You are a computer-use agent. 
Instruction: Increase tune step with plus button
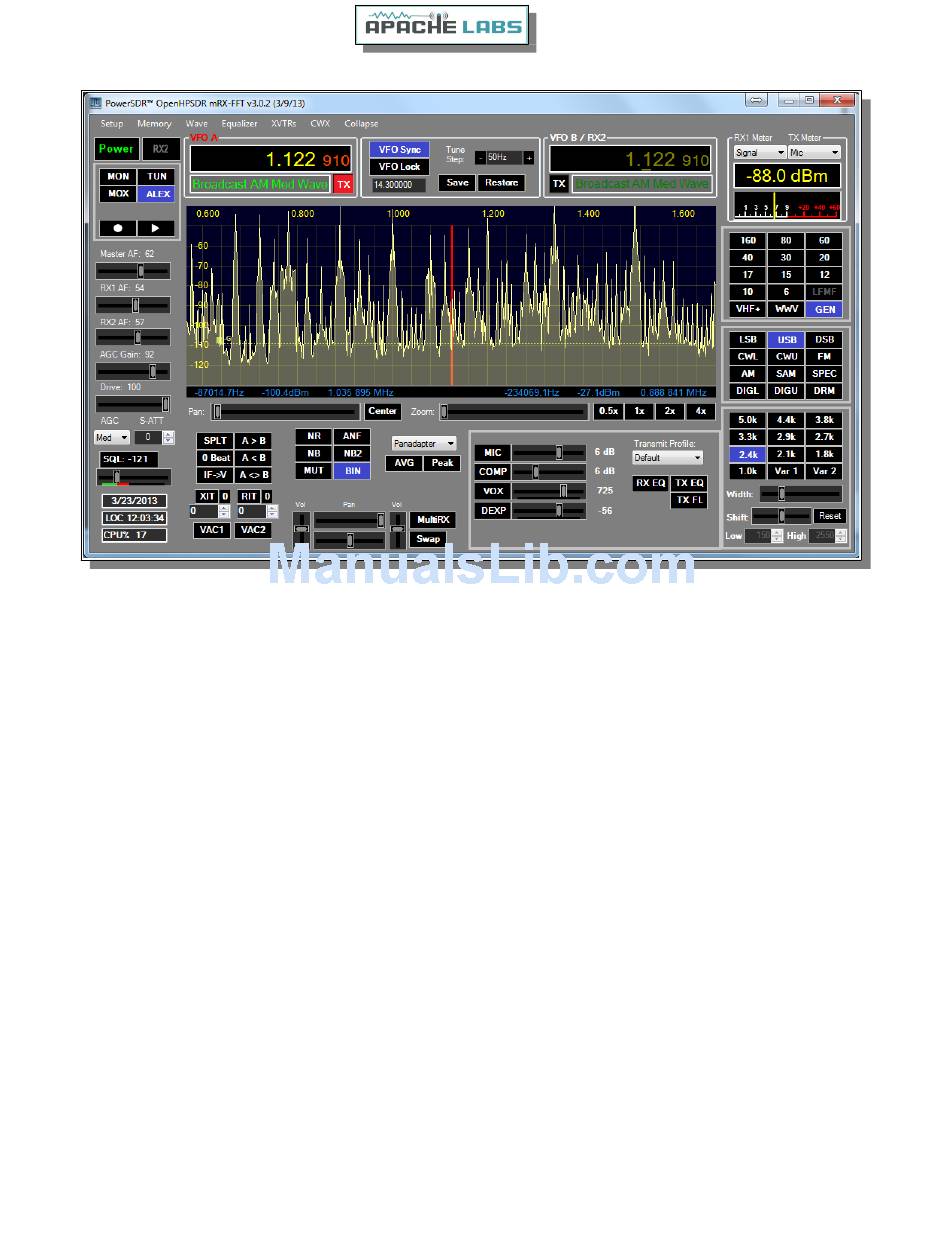529,158
